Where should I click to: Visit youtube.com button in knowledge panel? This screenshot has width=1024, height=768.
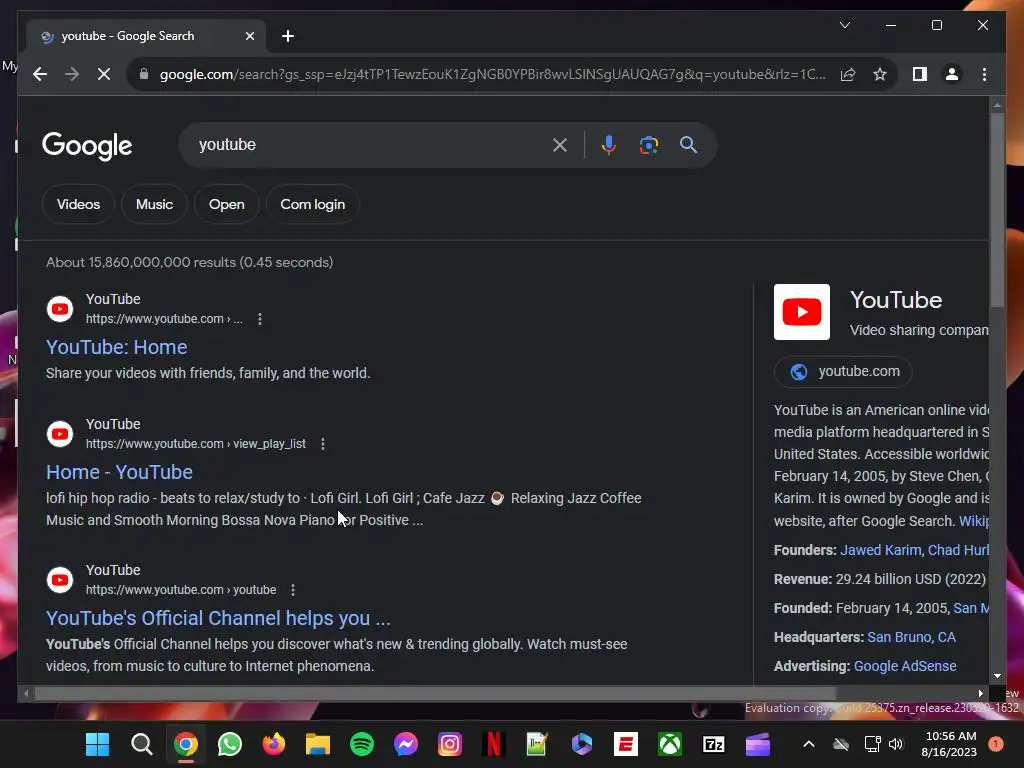[x=843, y=372]
